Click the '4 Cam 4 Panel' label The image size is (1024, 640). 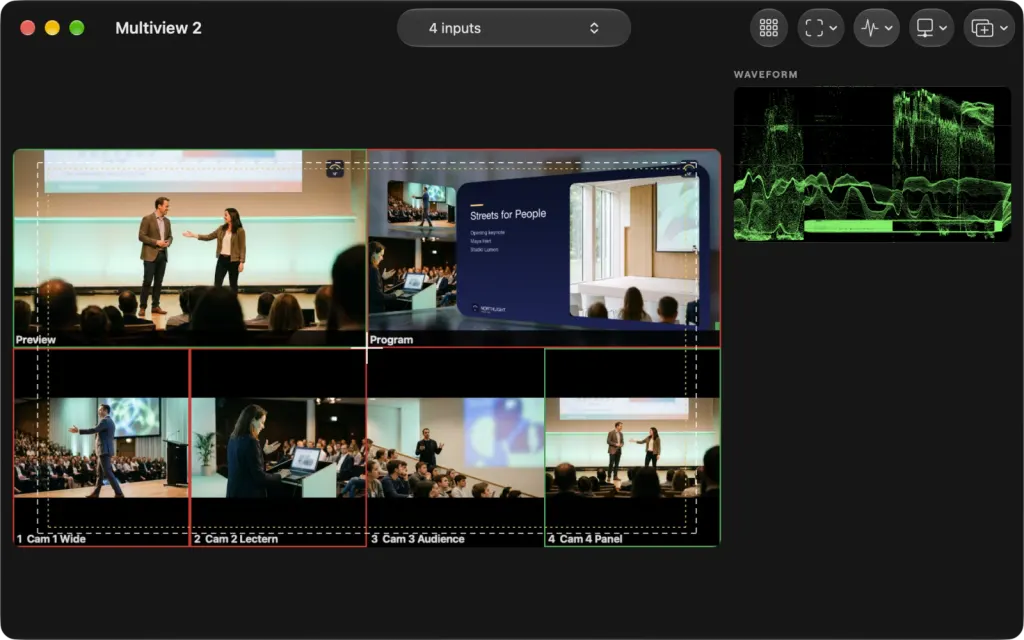(x=585, y=539)
